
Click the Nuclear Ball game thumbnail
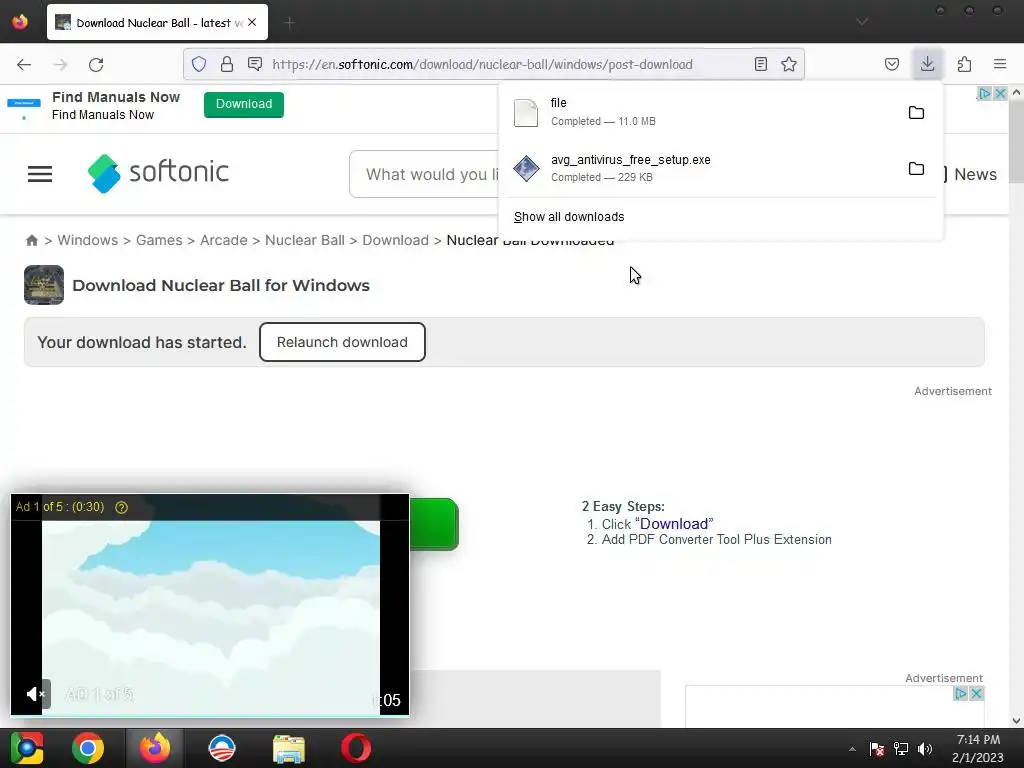pyautogui.click(x=44, y=285)
